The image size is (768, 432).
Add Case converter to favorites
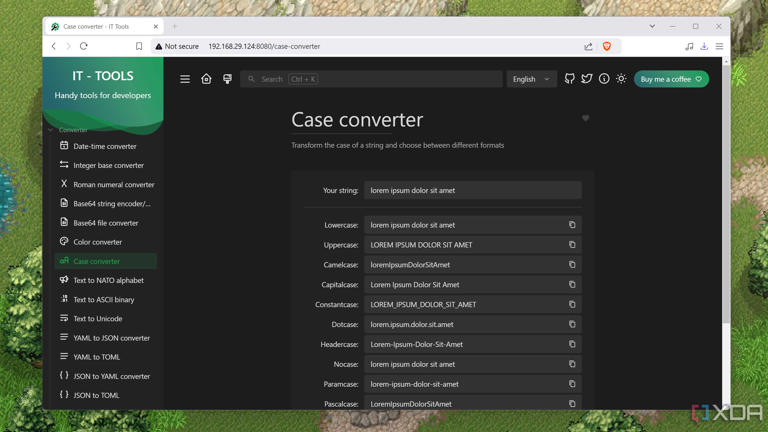point(586,118)
